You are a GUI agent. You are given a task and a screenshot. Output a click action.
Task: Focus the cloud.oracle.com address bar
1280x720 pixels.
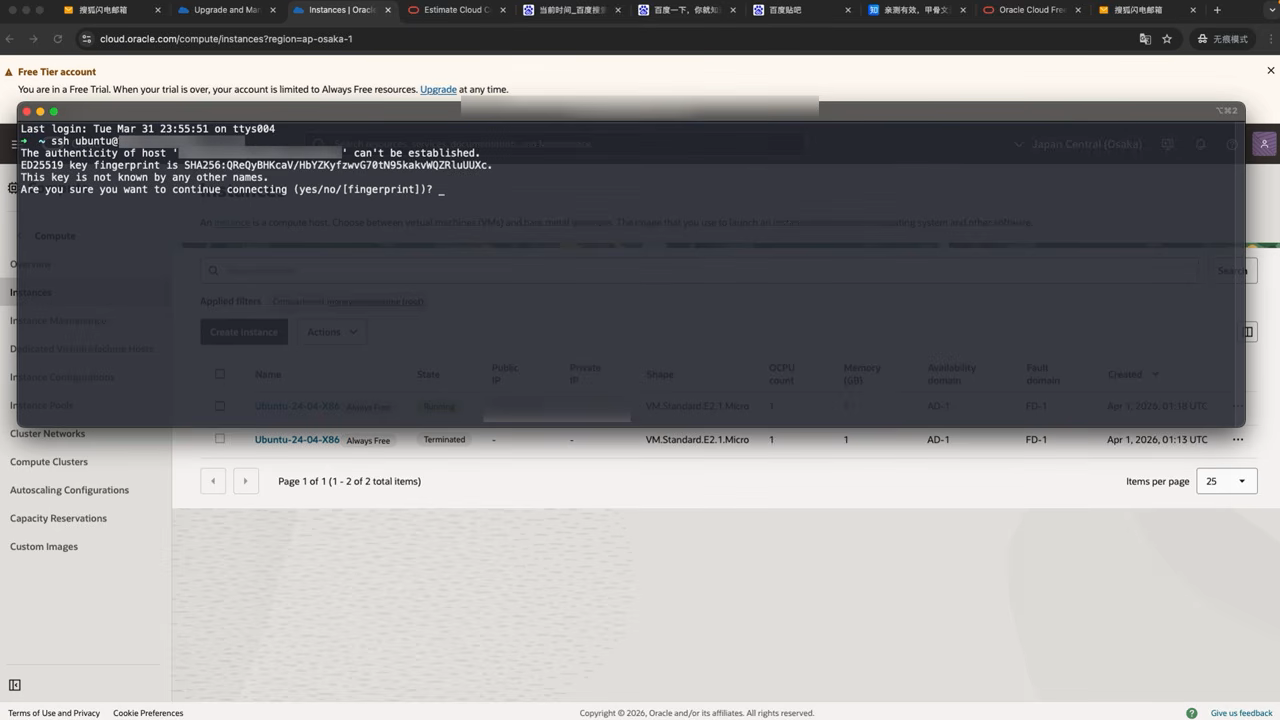point(225,39)
